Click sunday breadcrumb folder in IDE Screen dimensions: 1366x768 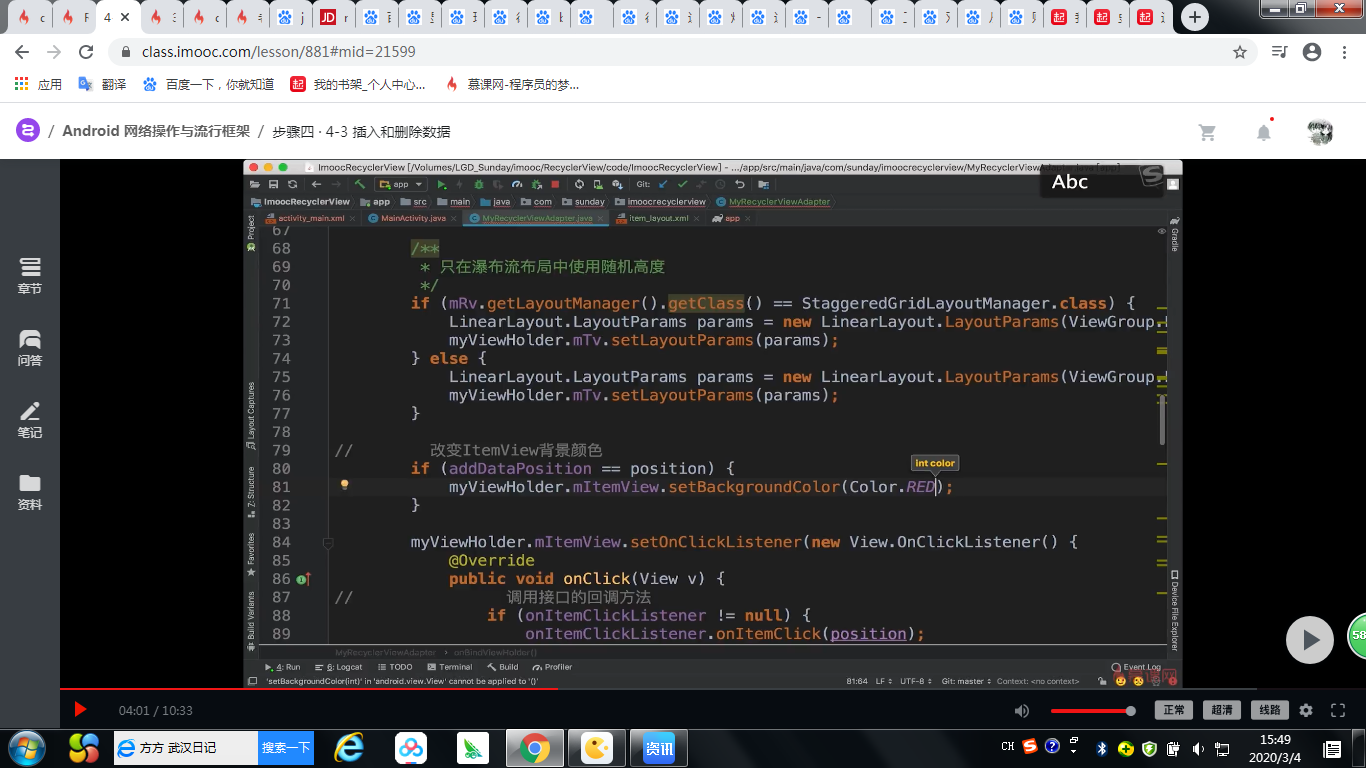coord(583,202)
